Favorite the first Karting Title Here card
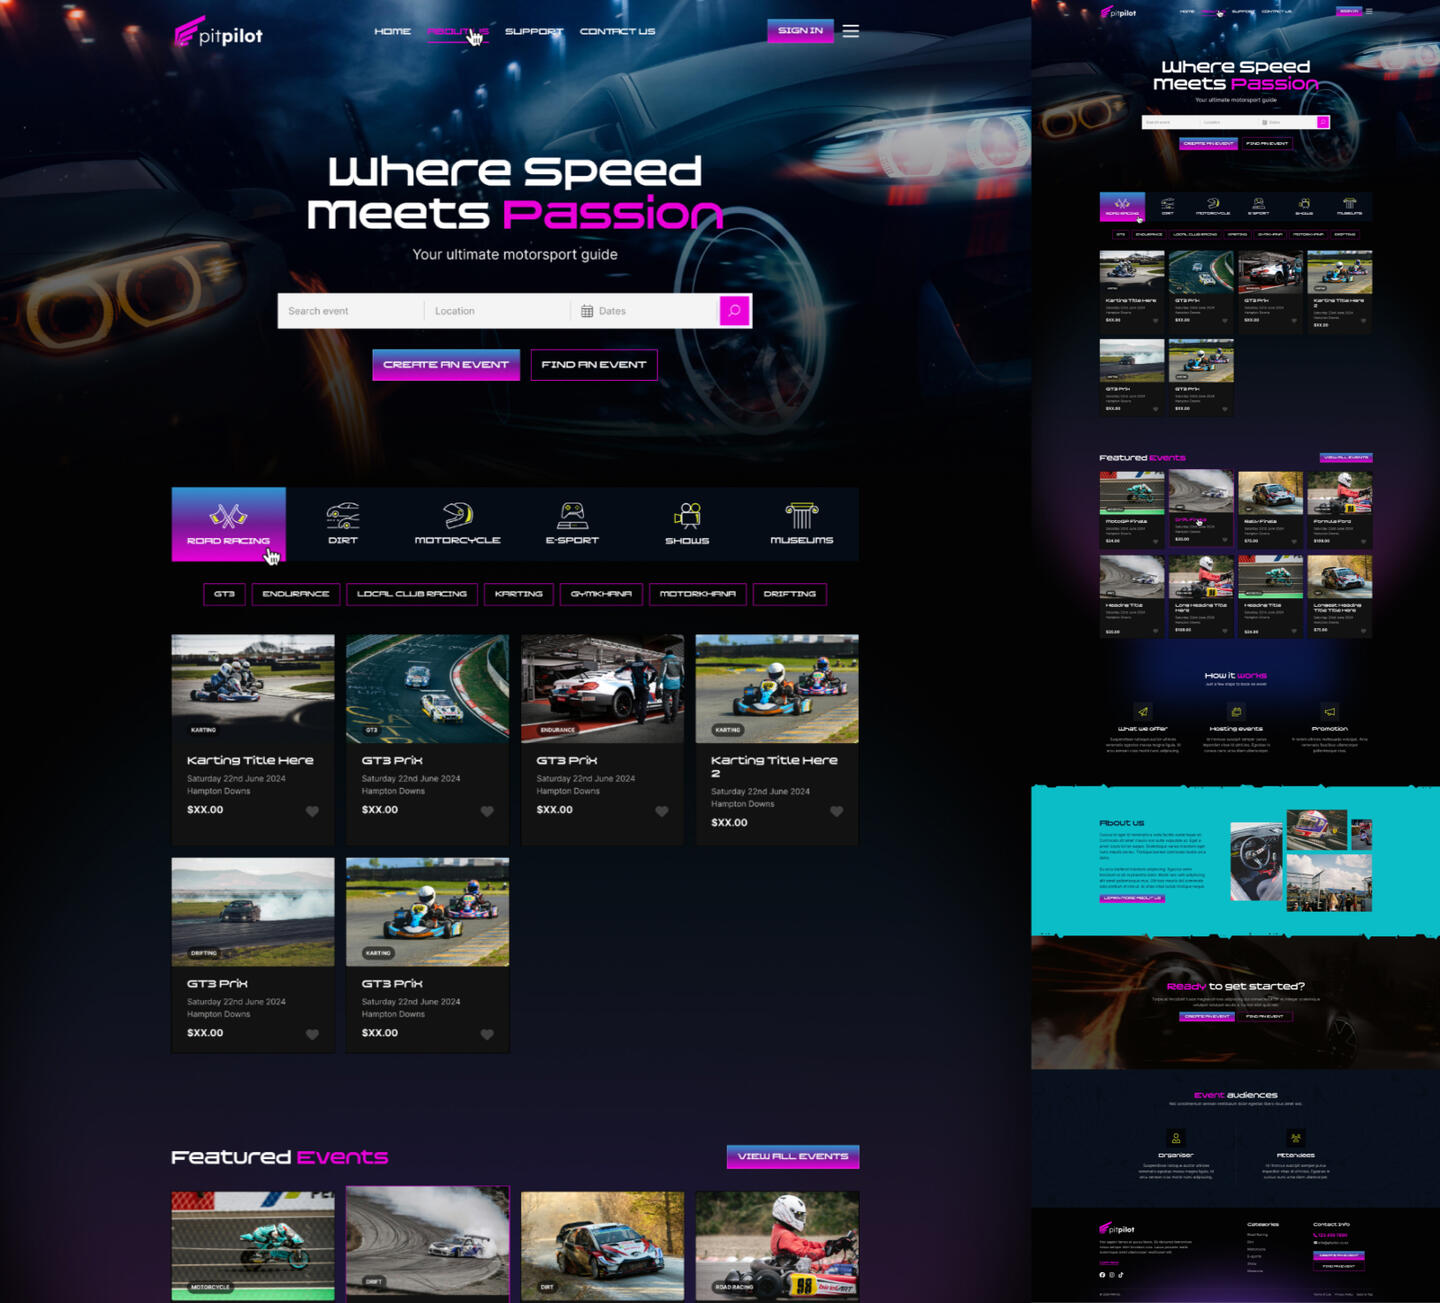 click(312, 811)
